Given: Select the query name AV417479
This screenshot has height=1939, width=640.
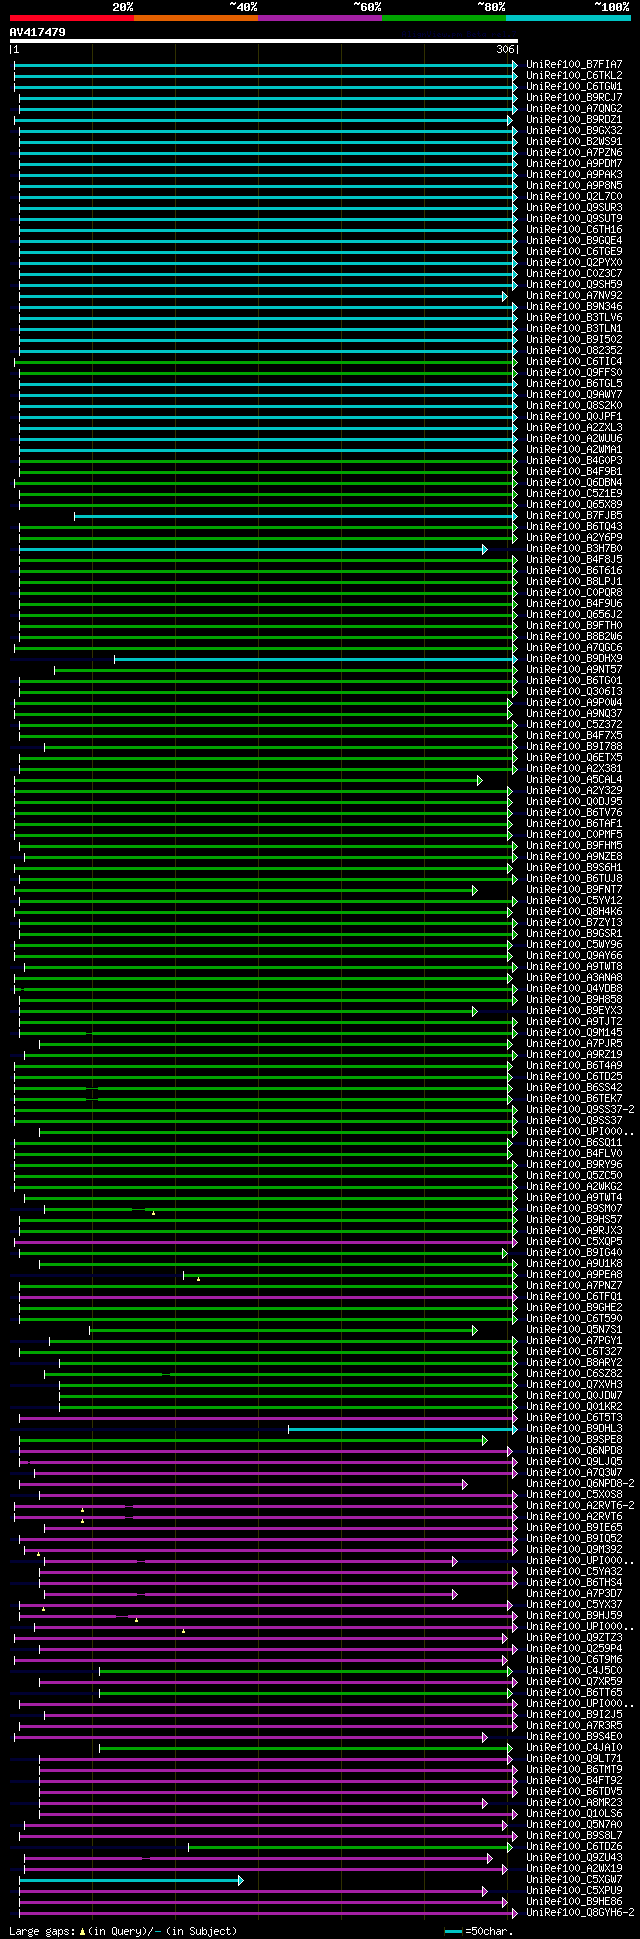Looking at the screenshot, I should point(38,32).
